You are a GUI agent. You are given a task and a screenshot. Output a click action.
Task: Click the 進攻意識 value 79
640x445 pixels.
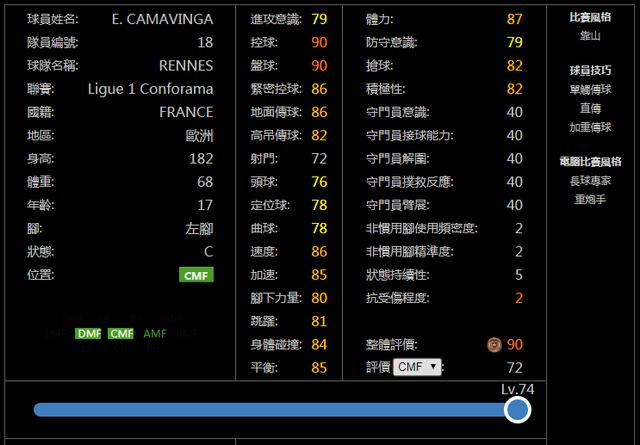[x=319, y=19]
